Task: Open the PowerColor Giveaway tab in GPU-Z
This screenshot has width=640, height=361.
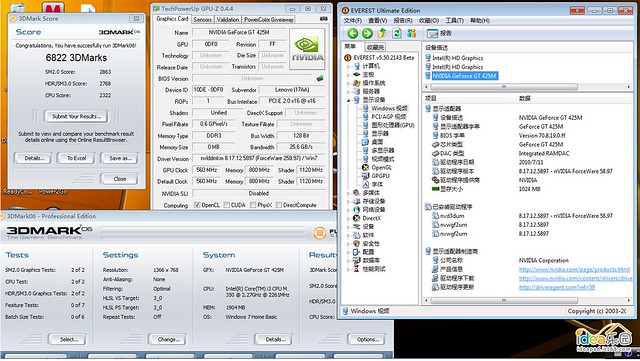Action: (269, 19)
